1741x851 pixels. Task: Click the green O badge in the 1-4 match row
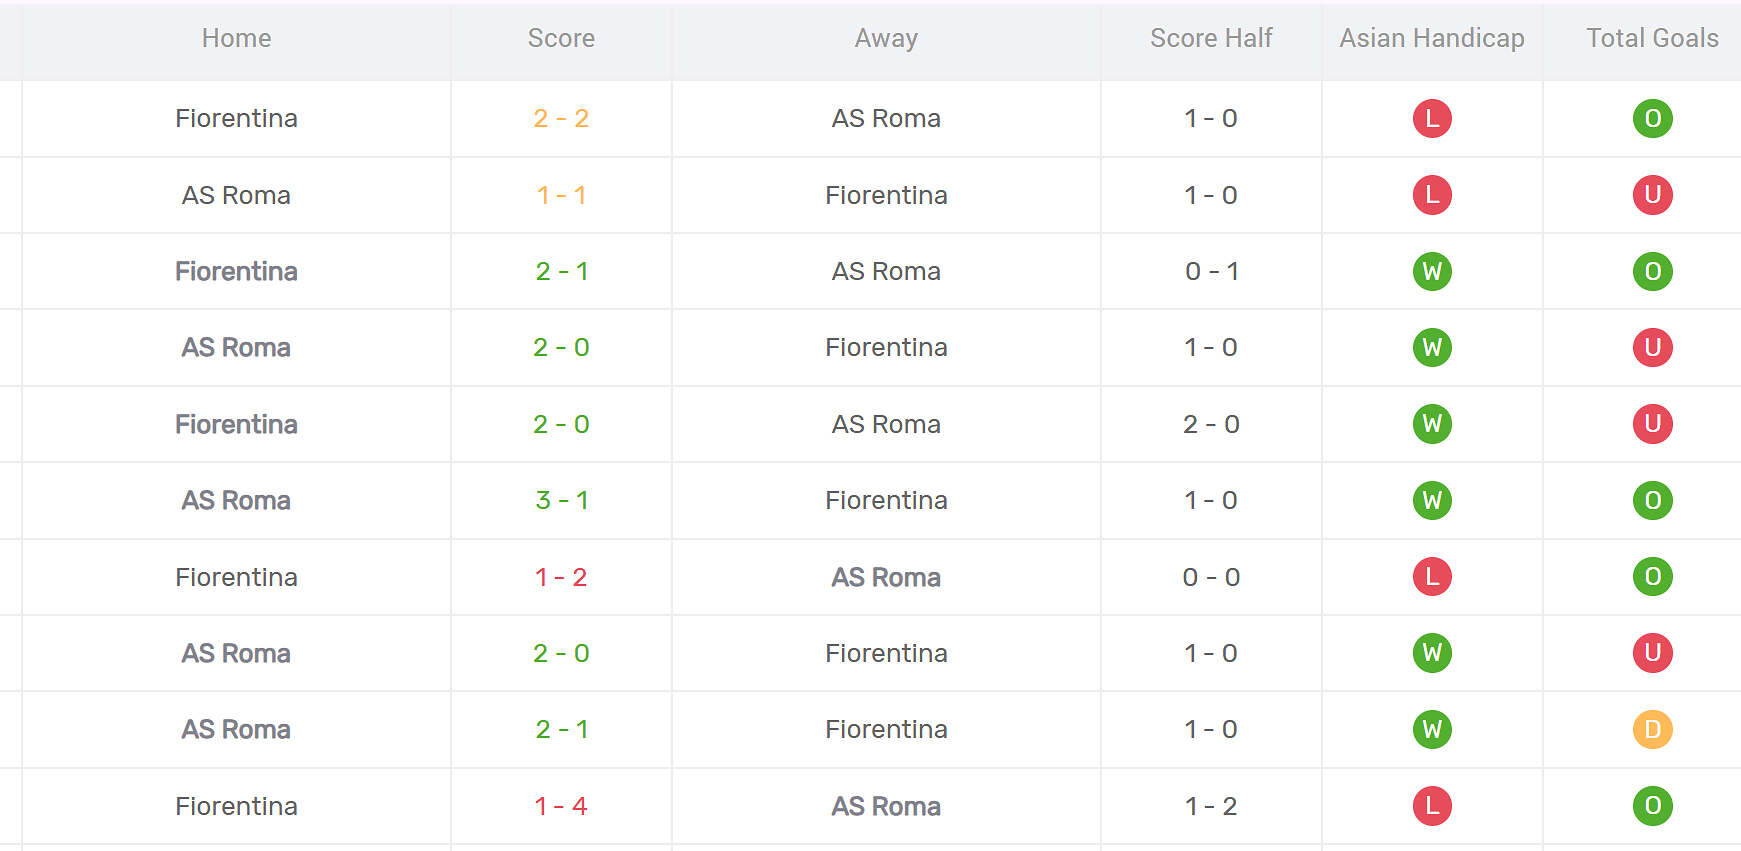pyautogui.click(x=1652, y=806)
